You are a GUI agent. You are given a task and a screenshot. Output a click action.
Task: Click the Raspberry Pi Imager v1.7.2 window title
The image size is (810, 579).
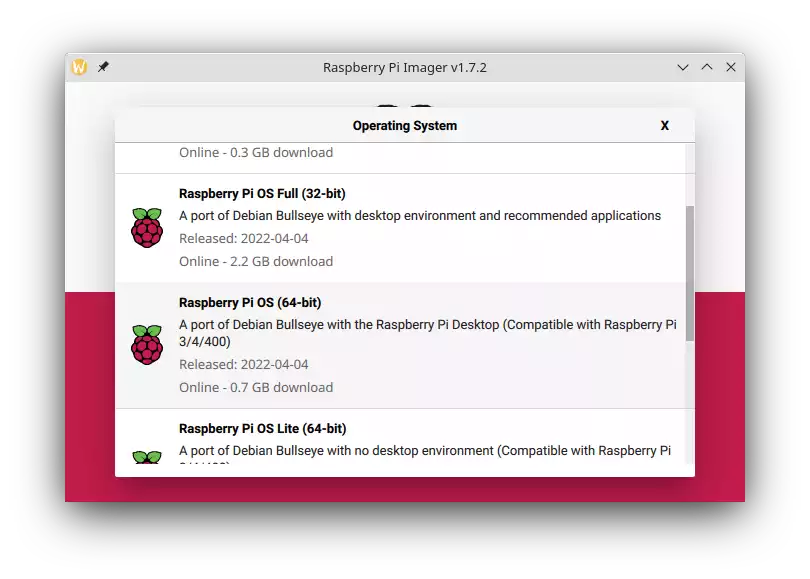click(404, 68)
